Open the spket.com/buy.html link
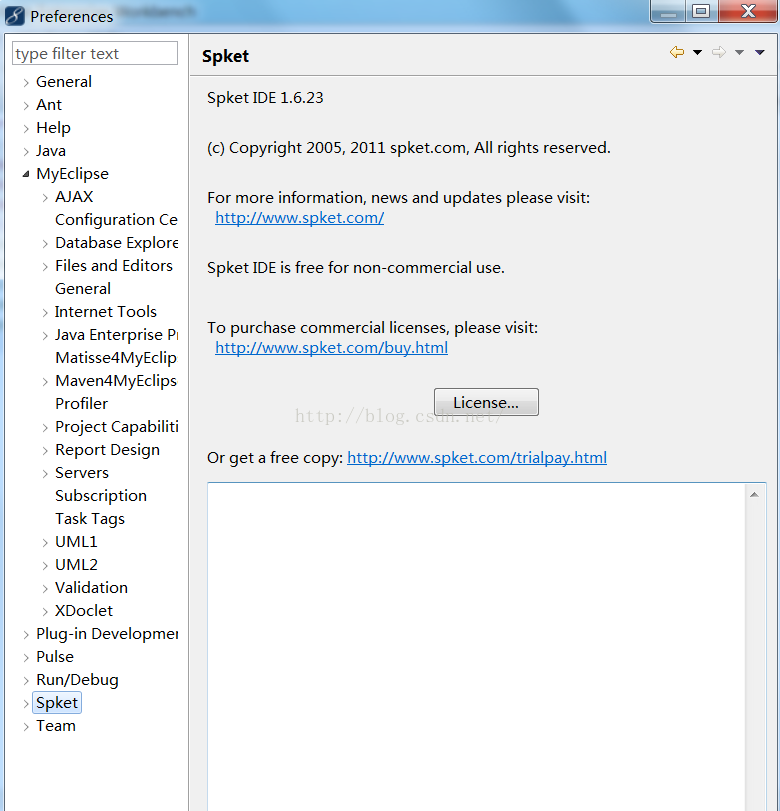The image size is (780, 811). coord(332,348)
